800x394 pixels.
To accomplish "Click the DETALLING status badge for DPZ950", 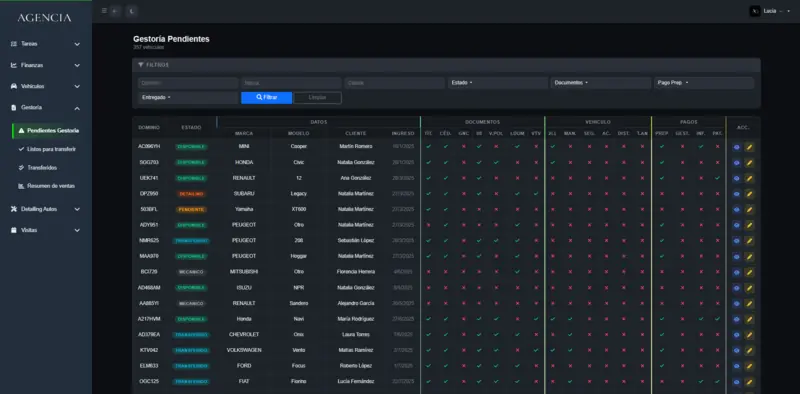I will pos(191,194).
